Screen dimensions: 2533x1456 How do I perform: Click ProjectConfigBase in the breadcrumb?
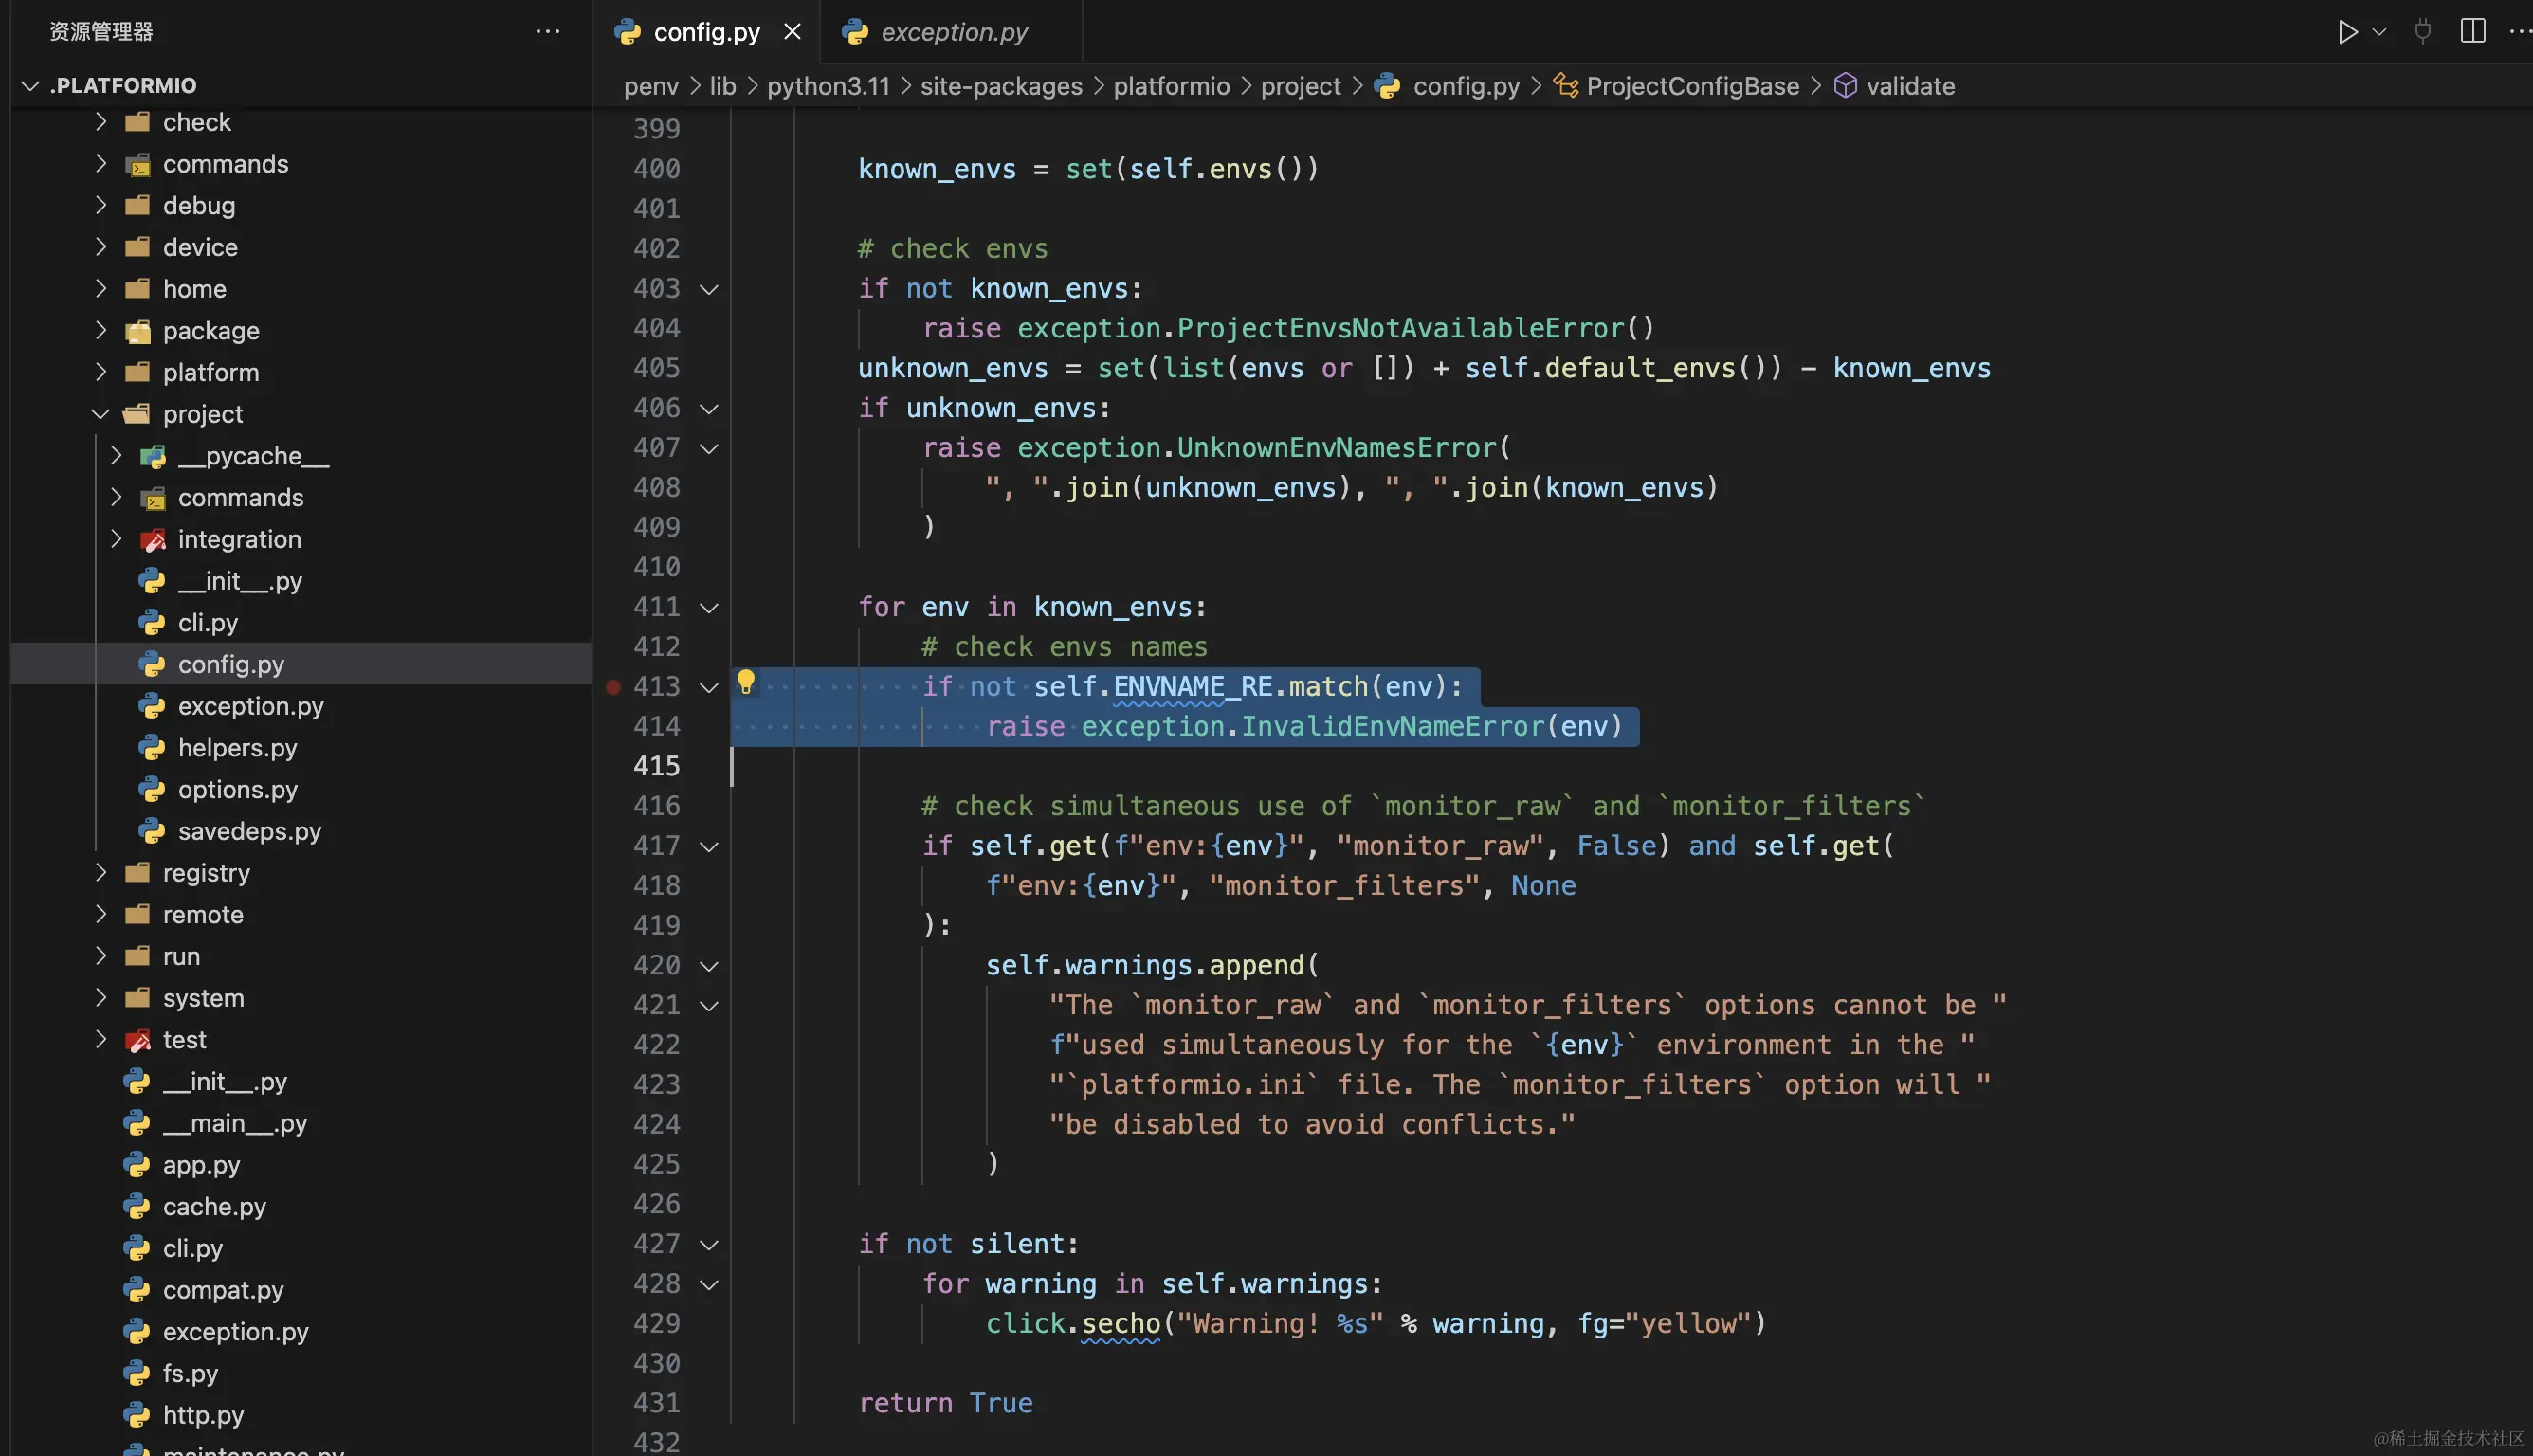click(1692, 86)
